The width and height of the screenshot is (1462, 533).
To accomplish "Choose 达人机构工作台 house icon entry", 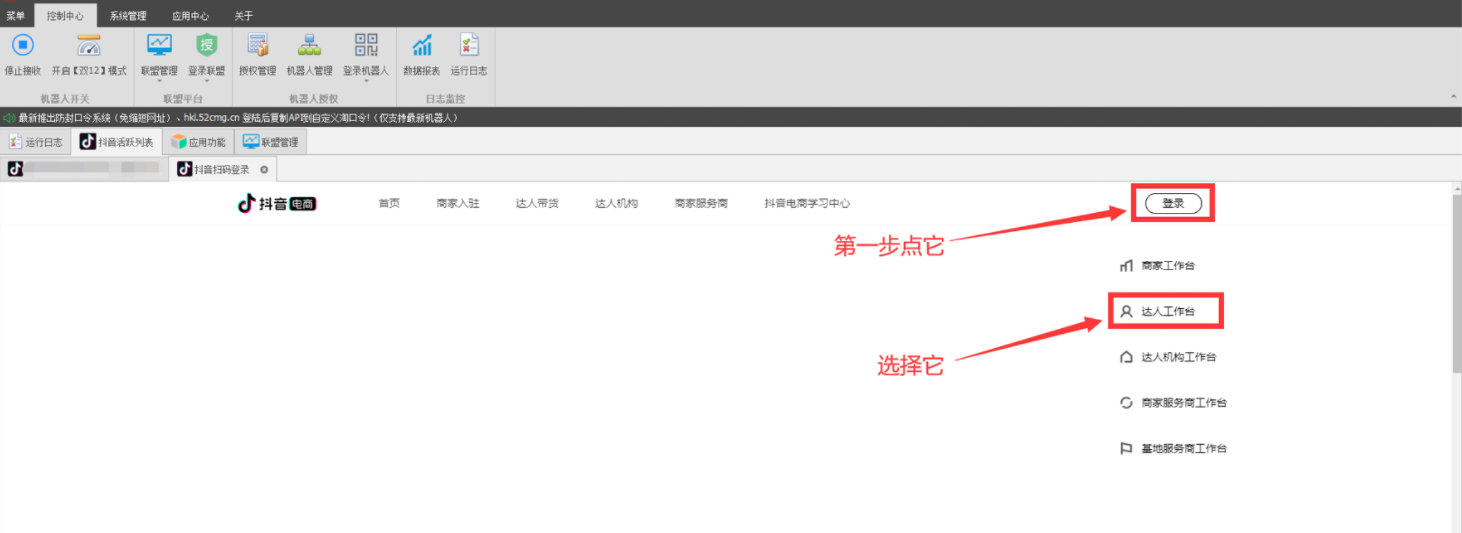I will pos(1168,357).
